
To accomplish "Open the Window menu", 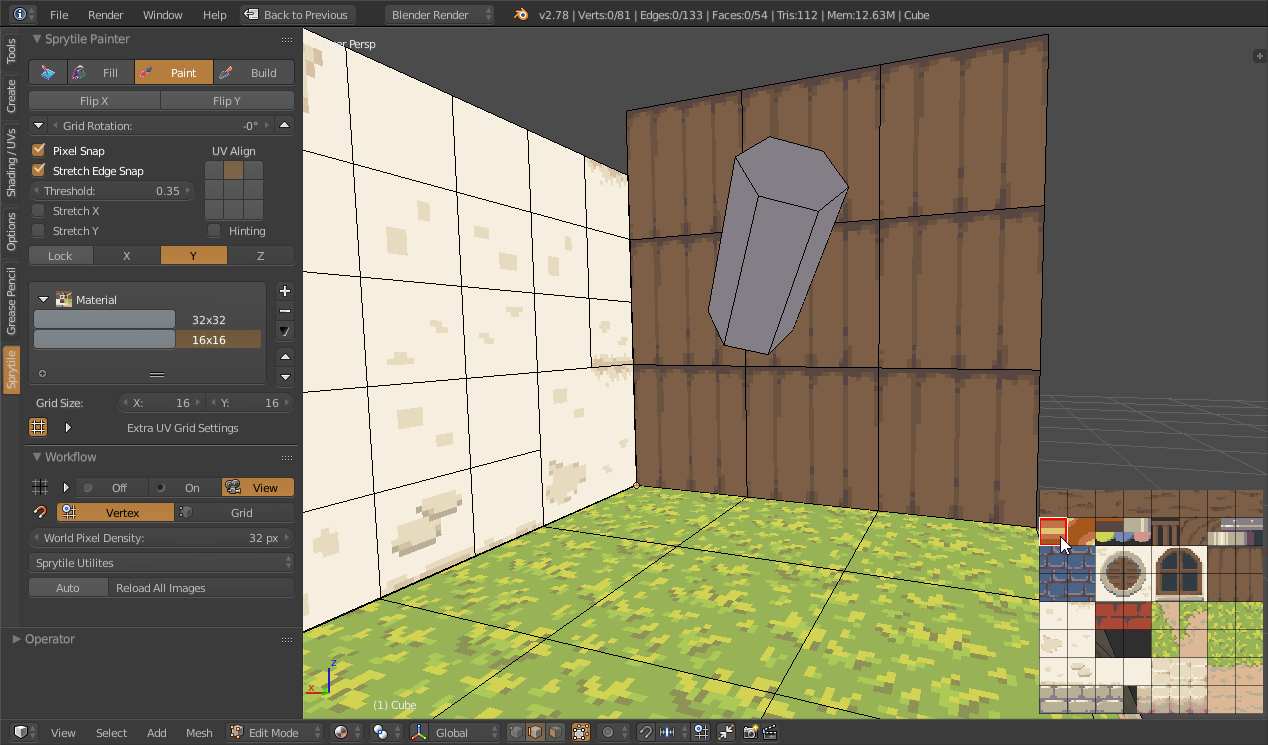I will point(162,15).
